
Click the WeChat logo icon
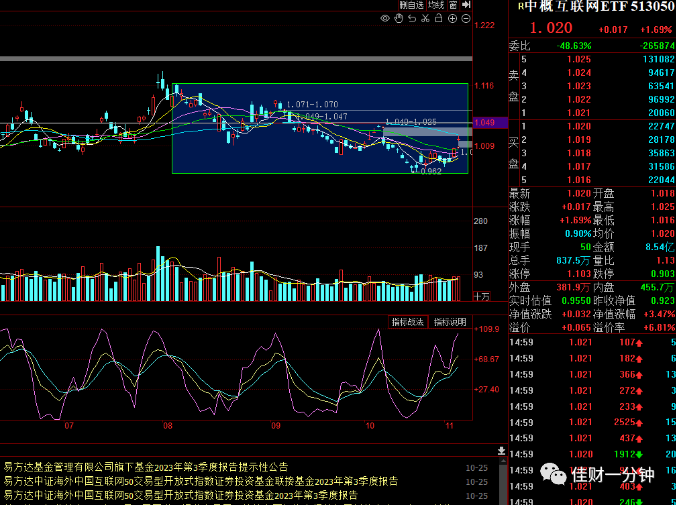(x=553, y=474)
